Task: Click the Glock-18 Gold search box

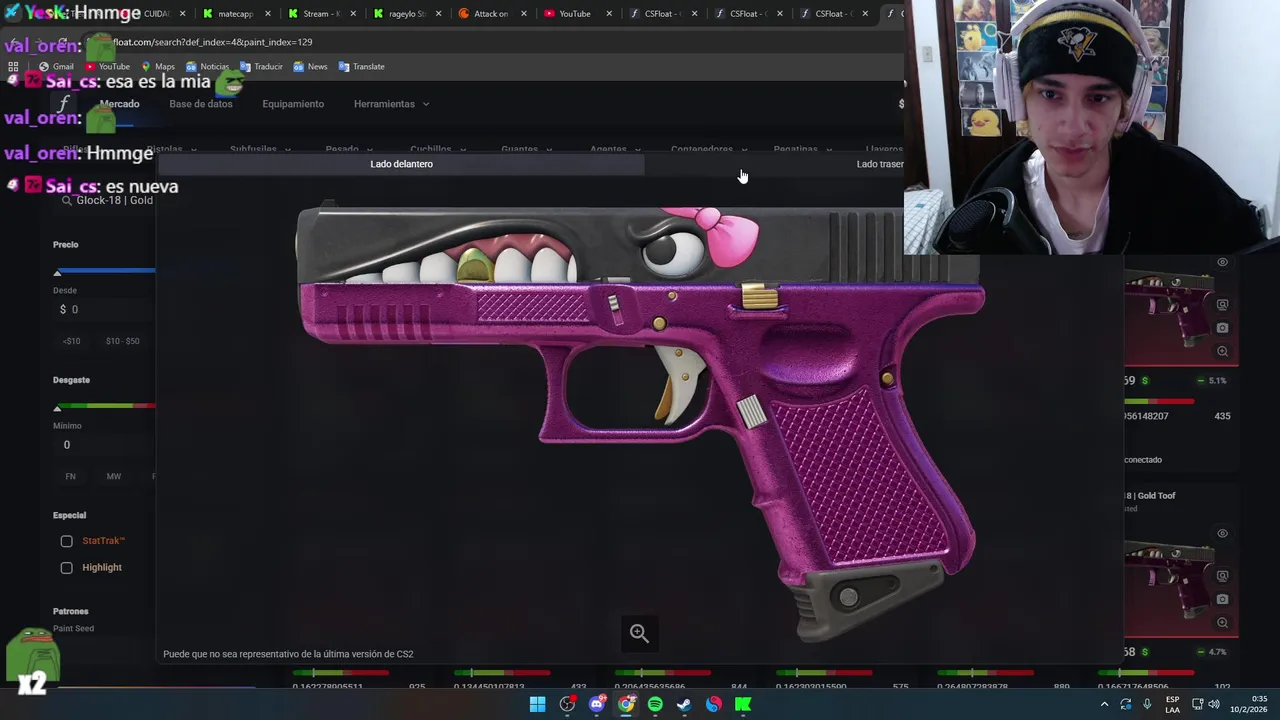Action: click(x=107, y=201)
